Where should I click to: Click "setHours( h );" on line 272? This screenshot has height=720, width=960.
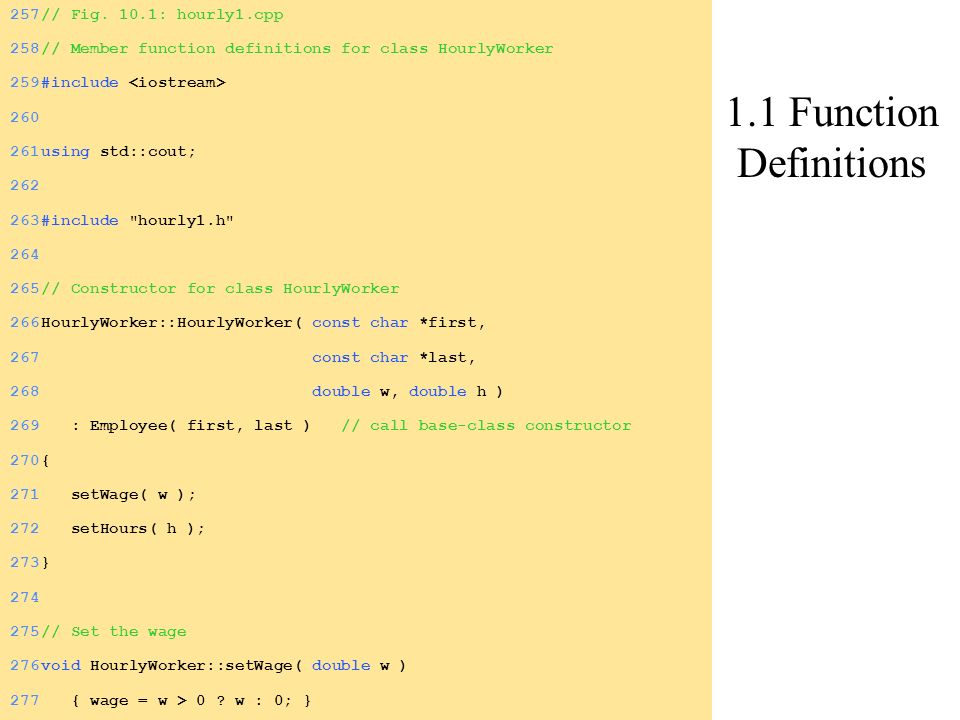138,528
